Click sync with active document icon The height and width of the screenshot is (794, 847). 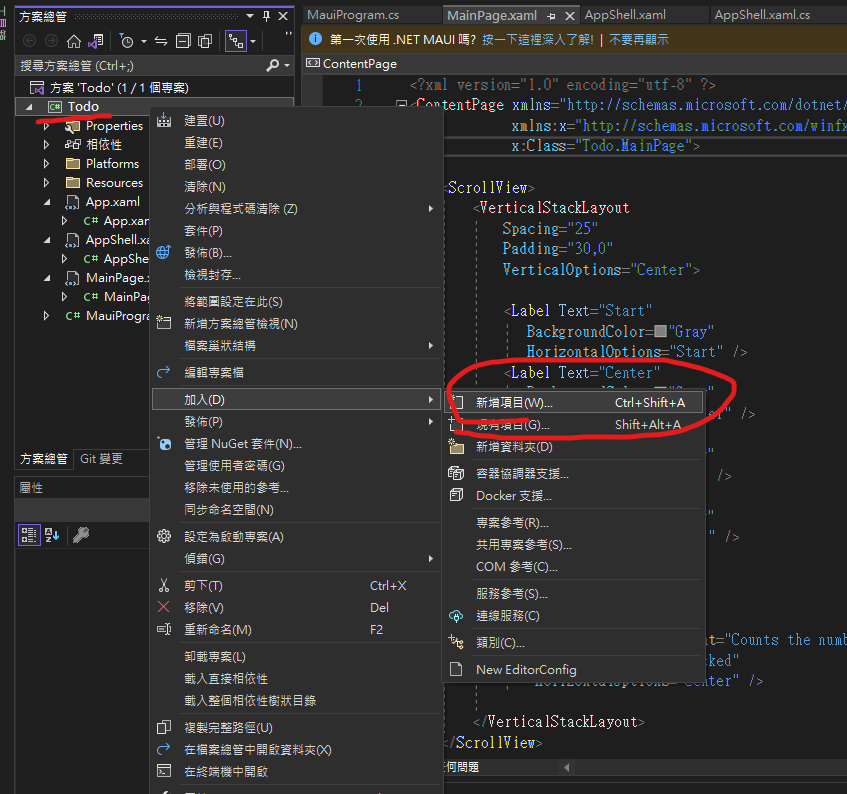pyautogui.click(x=161, y=41)
